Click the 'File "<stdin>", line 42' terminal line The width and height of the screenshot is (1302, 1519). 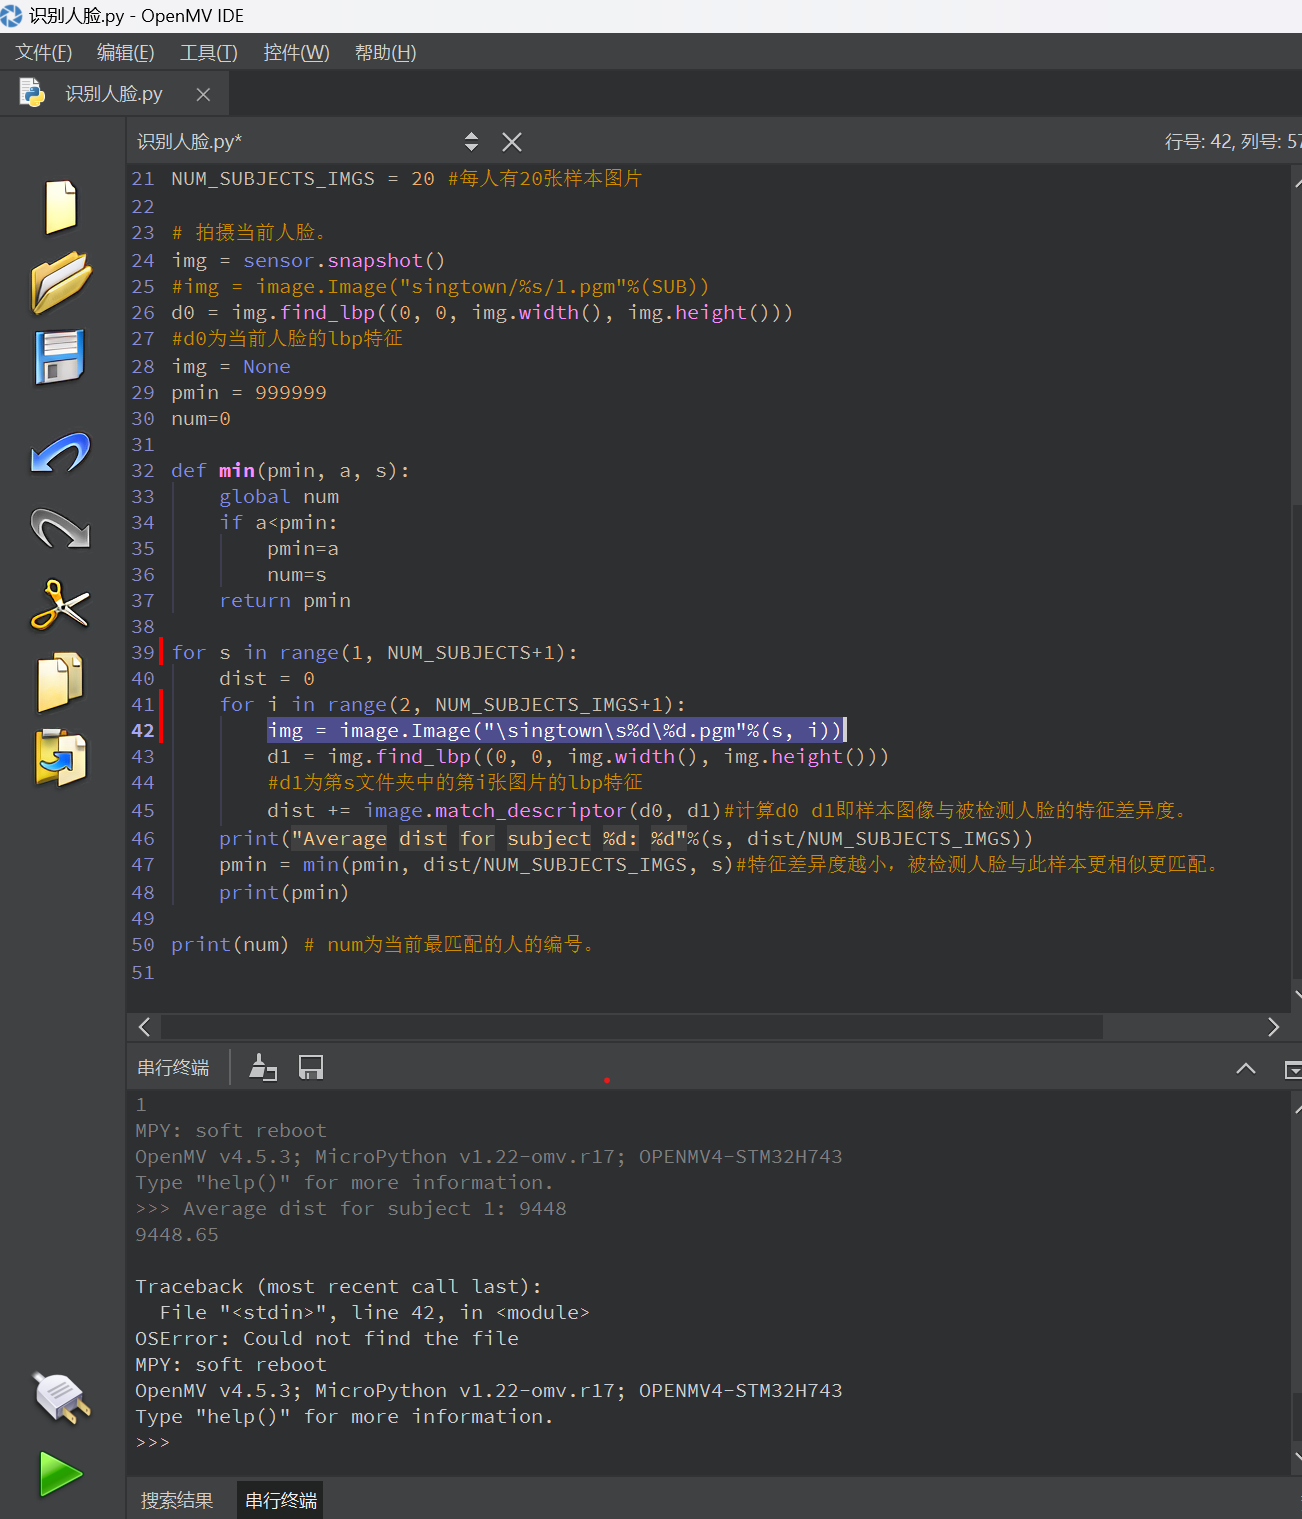pyautogui.click(x=374, y=1312)
